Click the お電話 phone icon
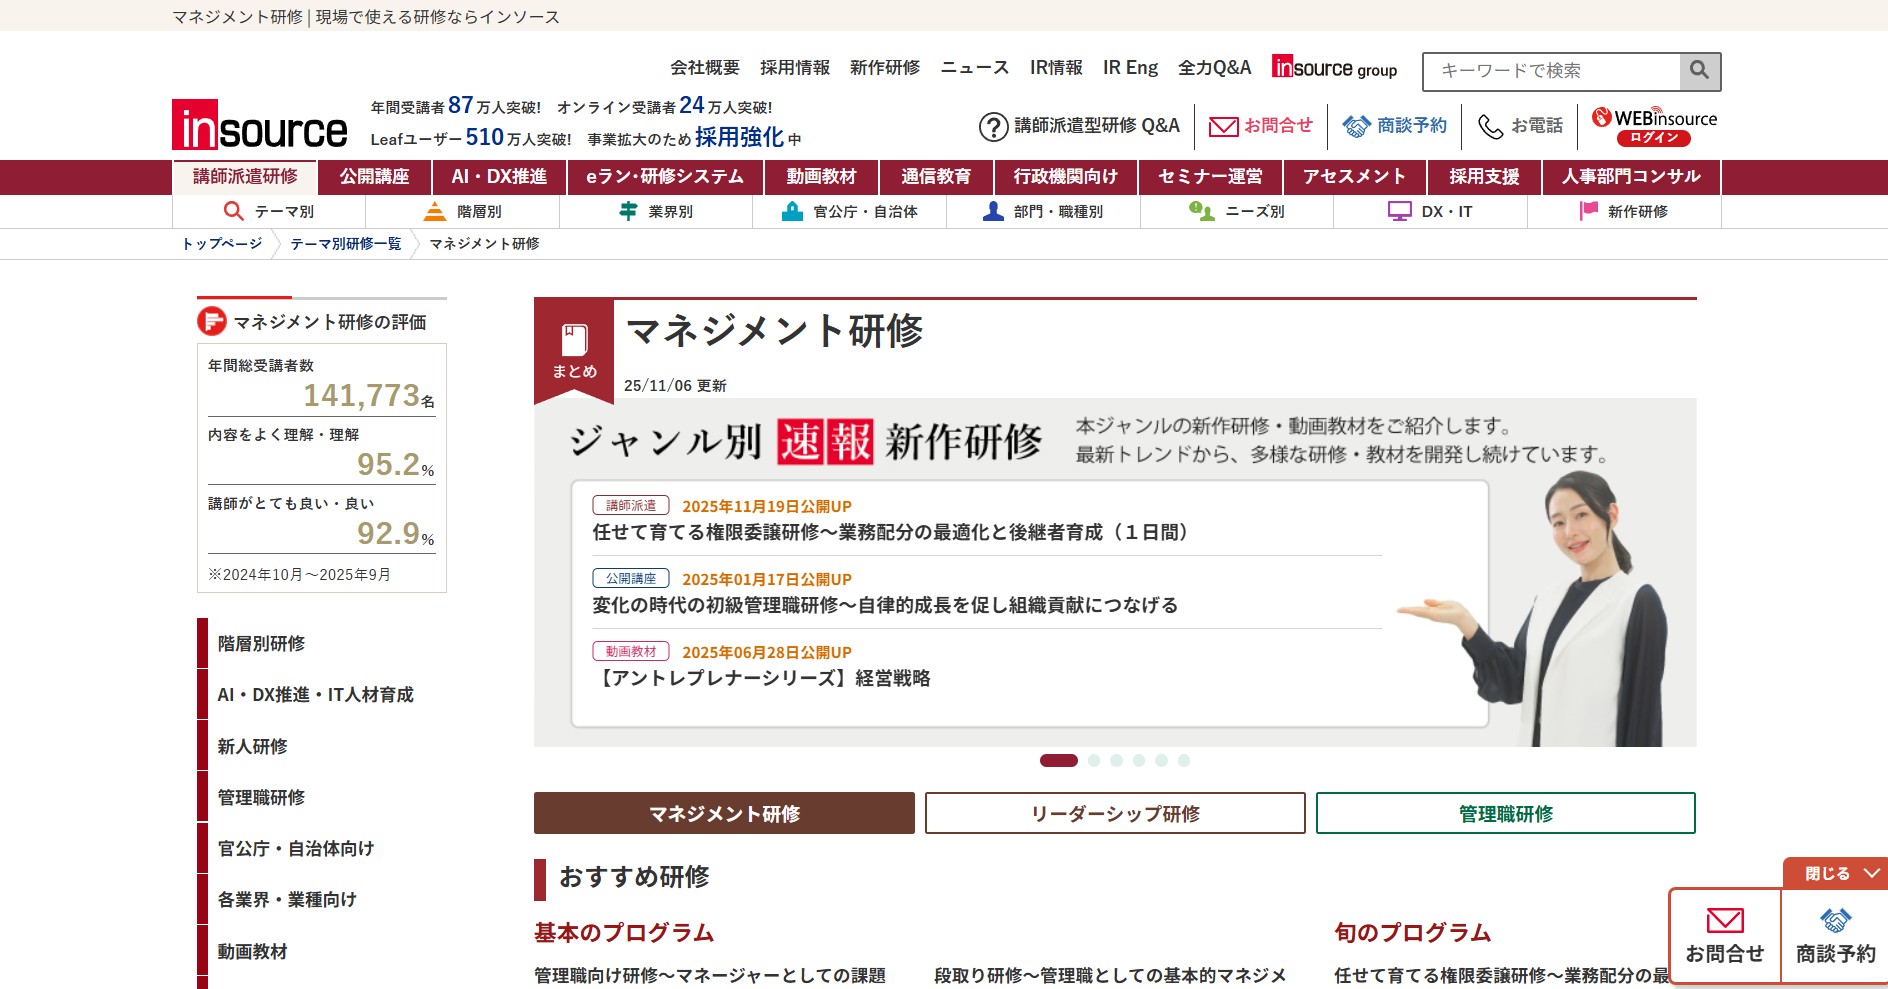 [1489, 126]
